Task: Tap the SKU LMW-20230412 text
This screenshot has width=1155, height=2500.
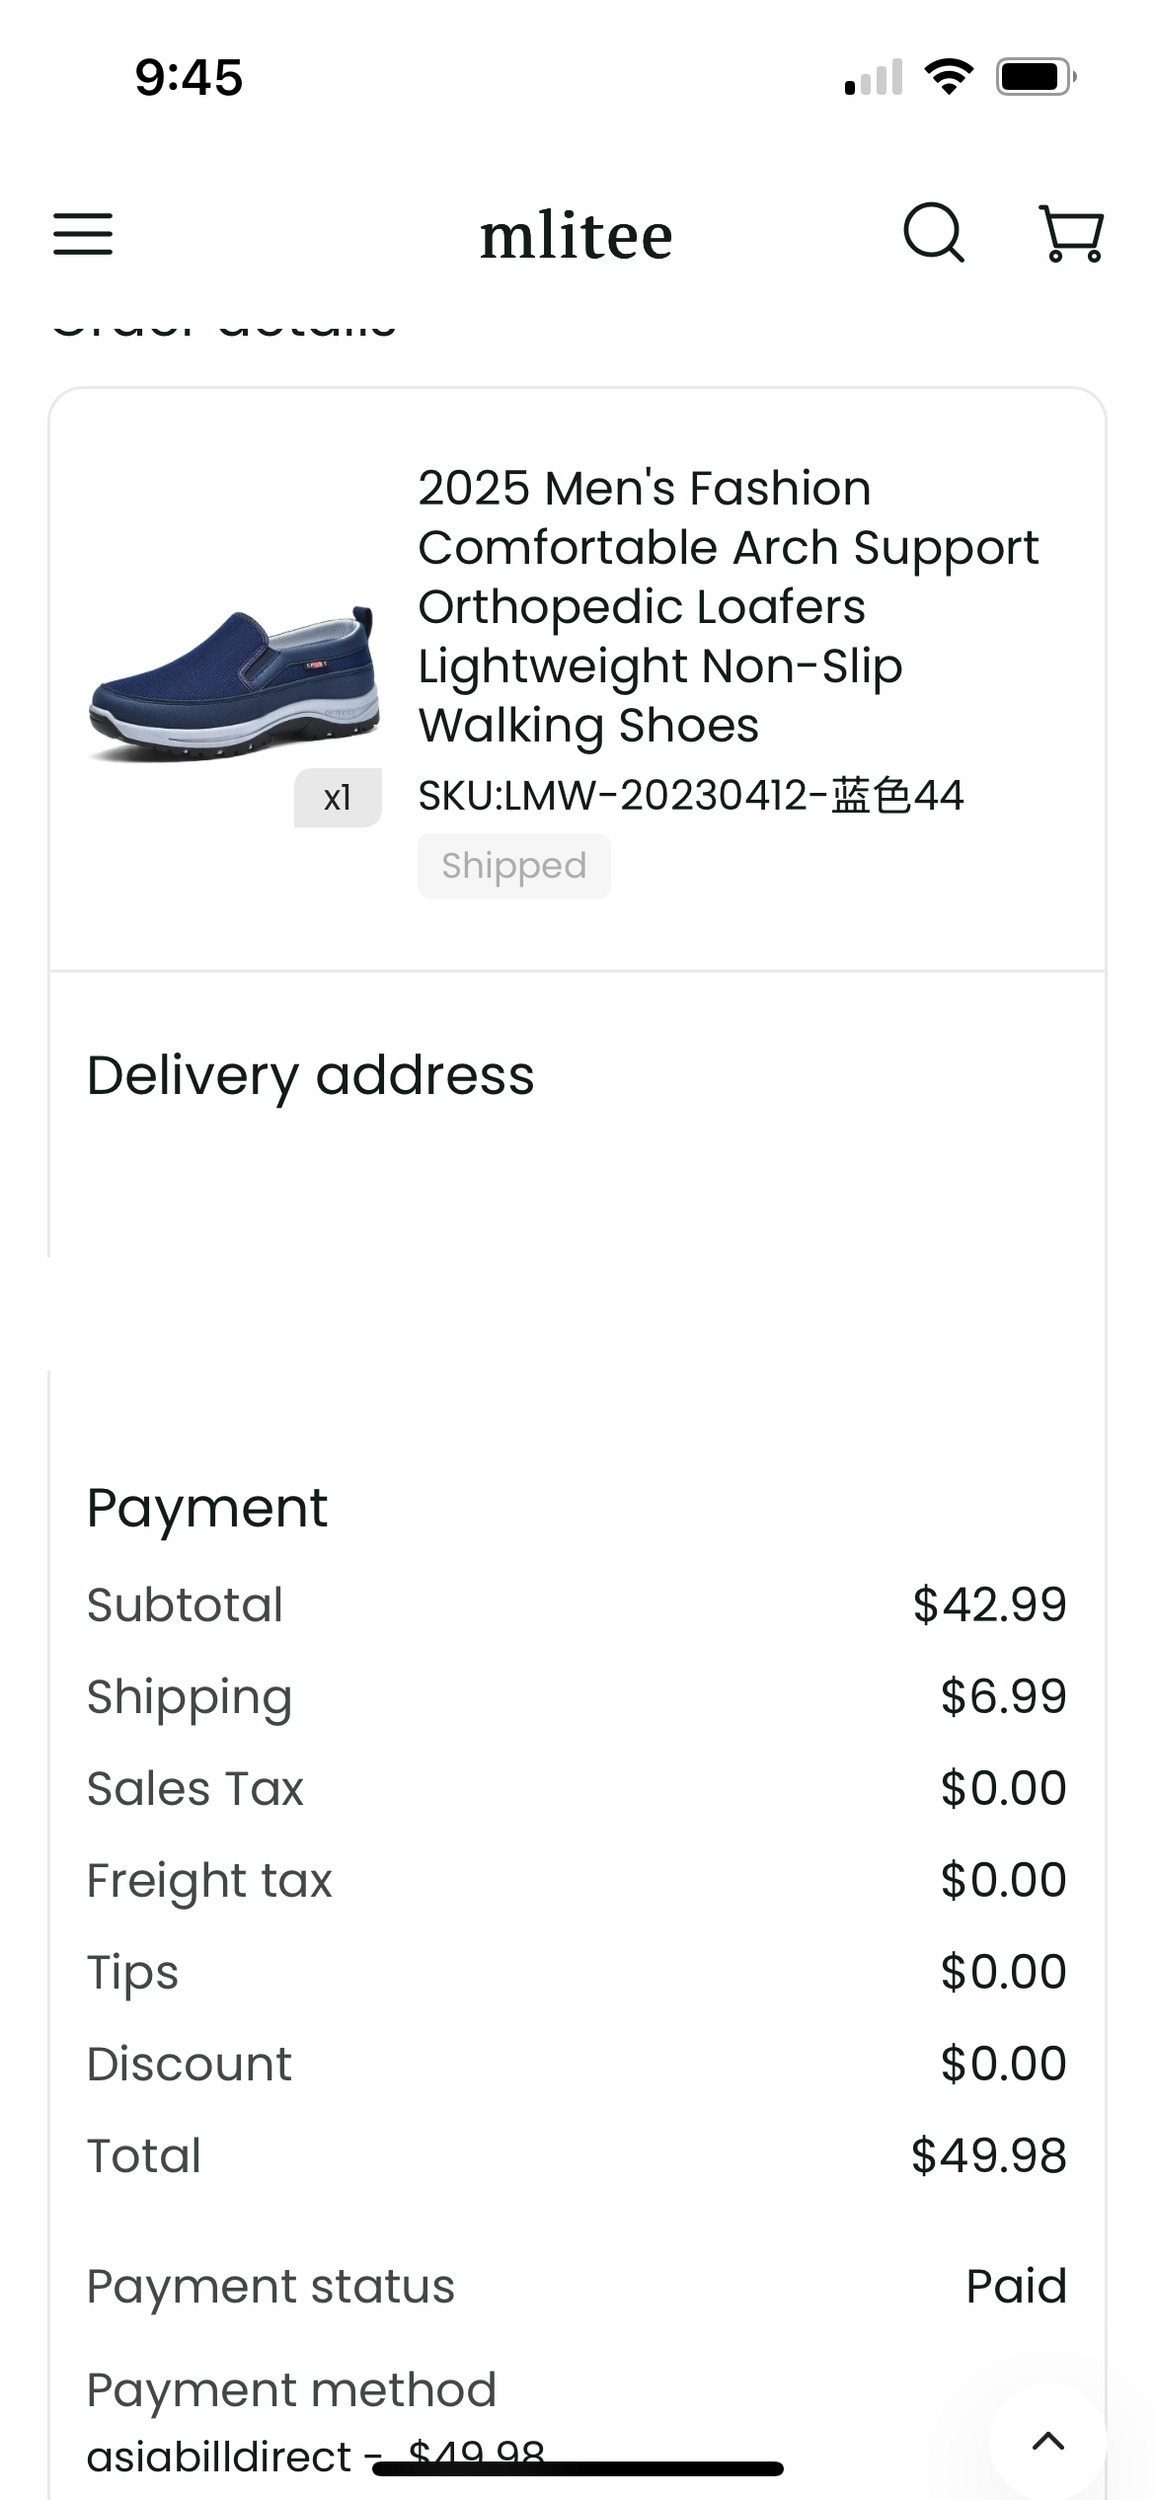Action: [690, 796]
